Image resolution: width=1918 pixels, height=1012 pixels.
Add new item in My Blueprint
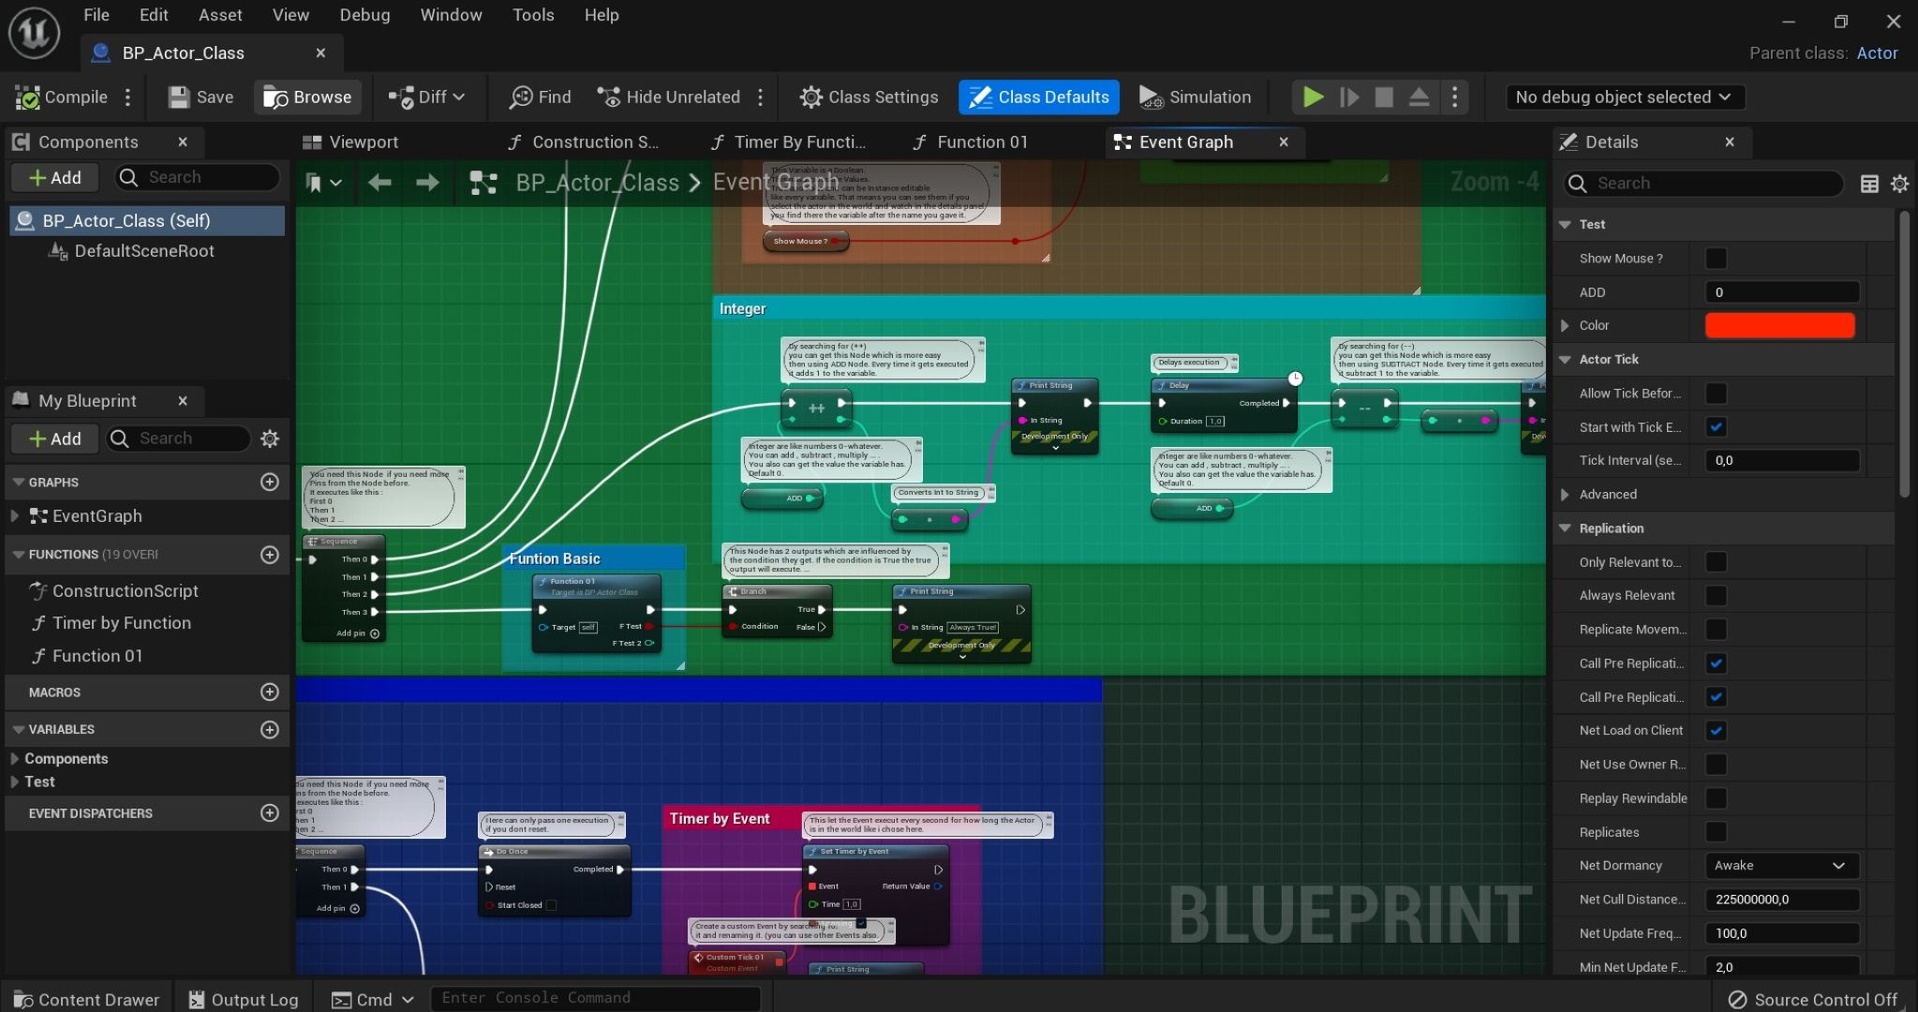coord(55,438)
